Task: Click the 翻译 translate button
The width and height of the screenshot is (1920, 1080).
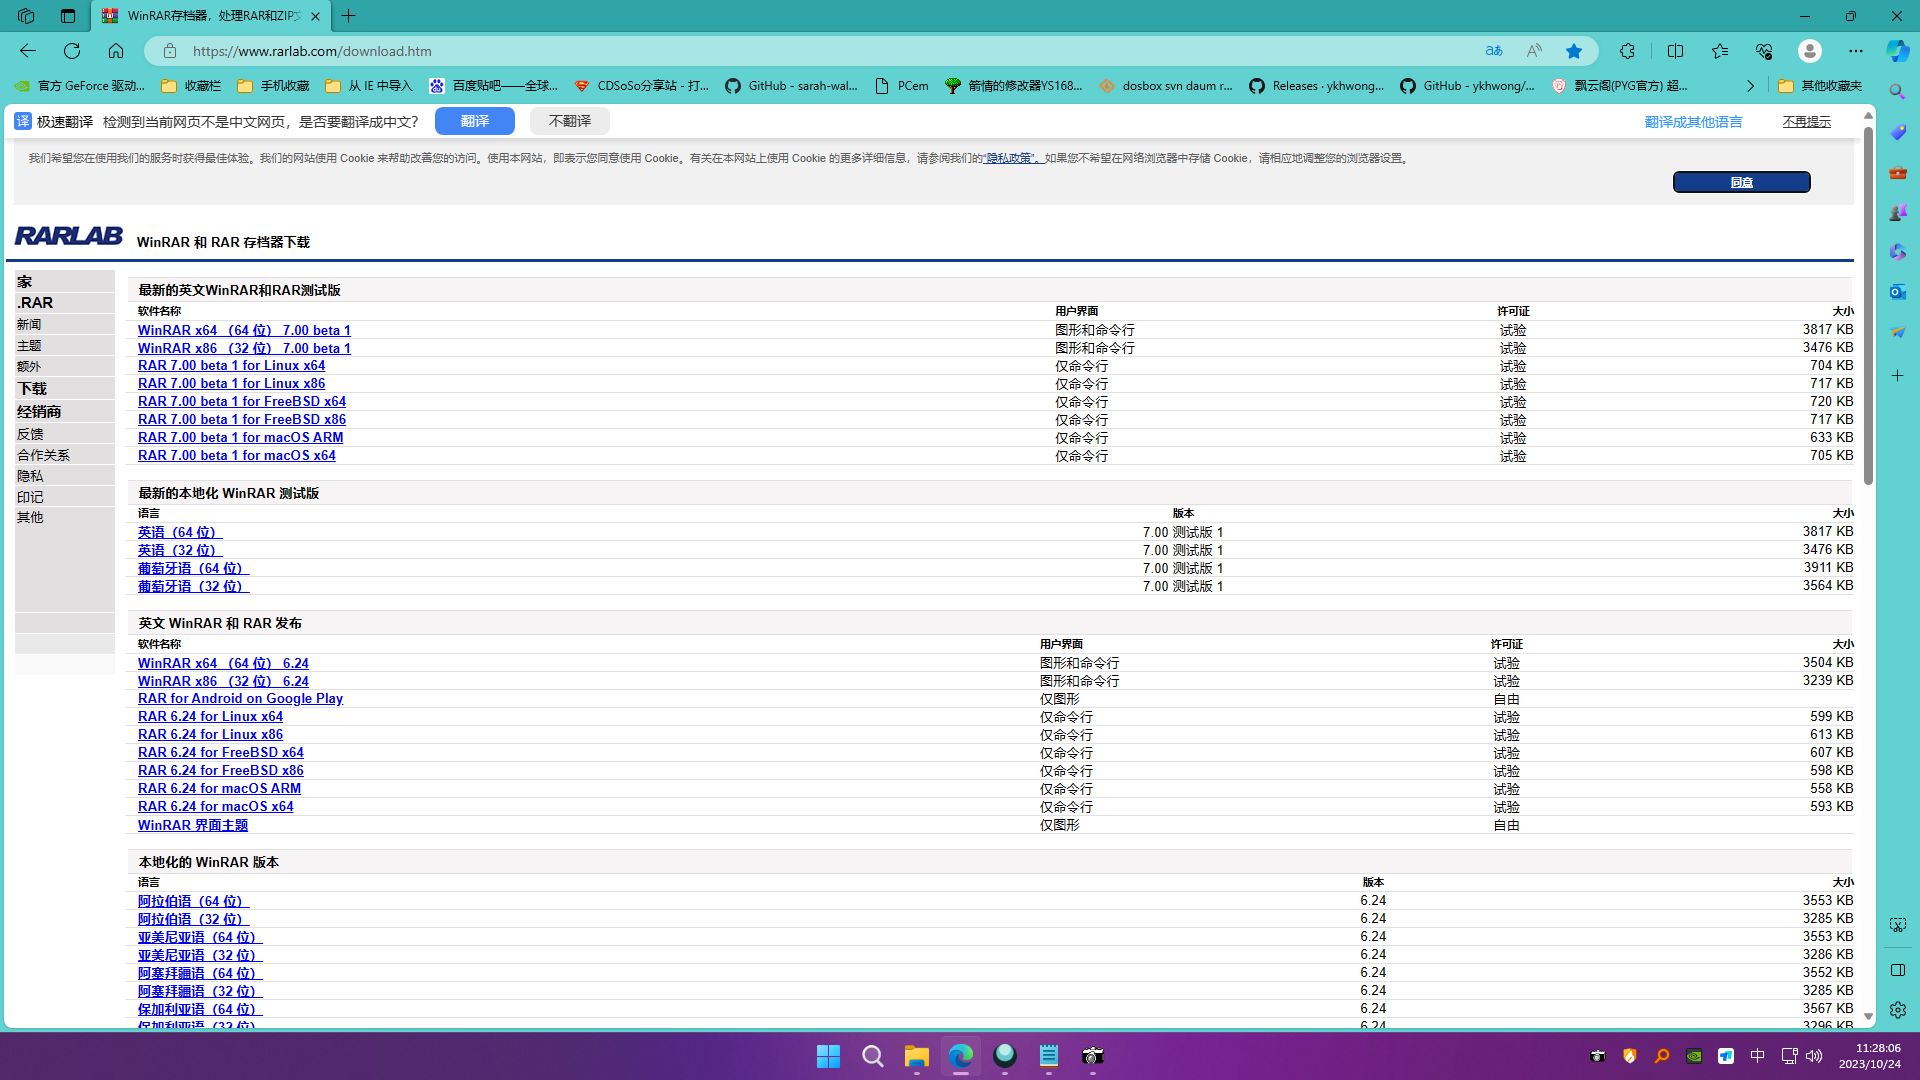Action: tap(474, 121)
